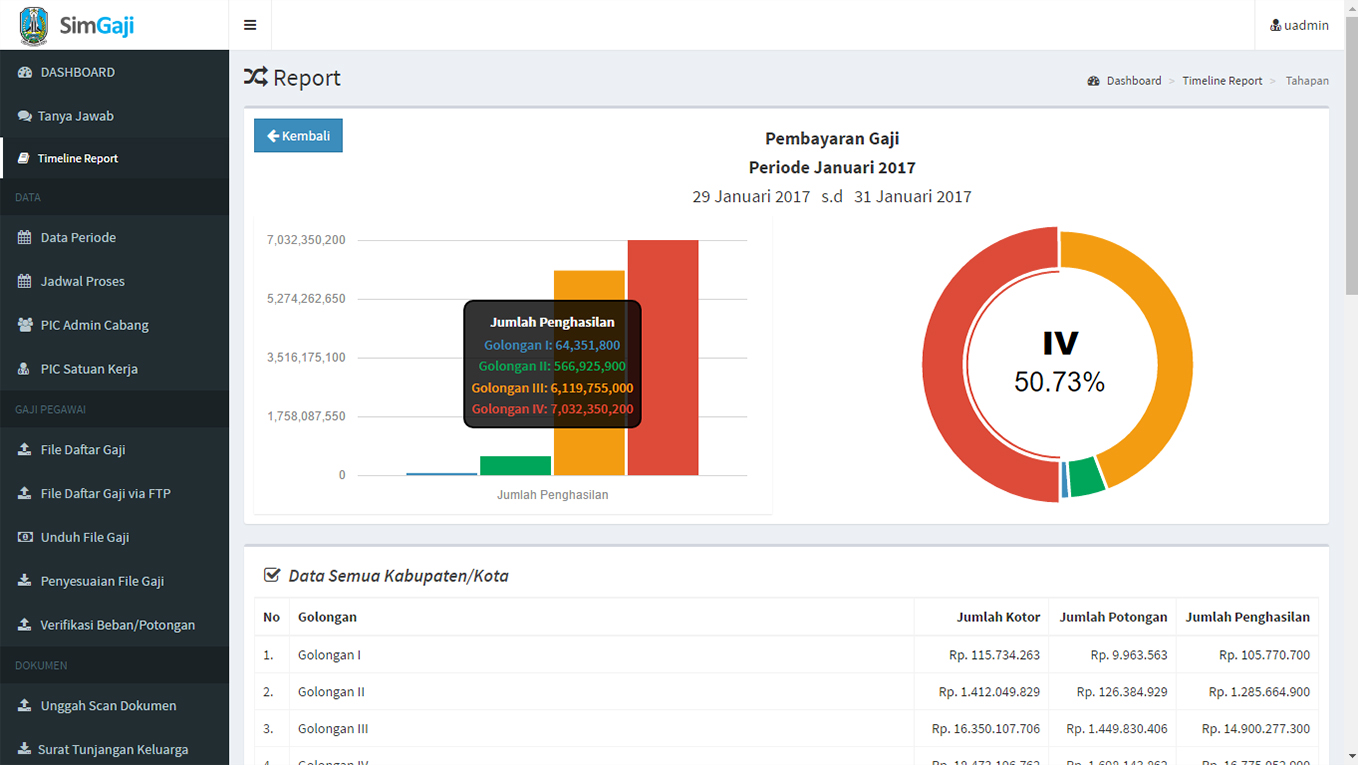Click the Jadwal Proses calendar icon
Image resolution: width=1358 pixels, height=765 pixels.
tap(25, 282)
